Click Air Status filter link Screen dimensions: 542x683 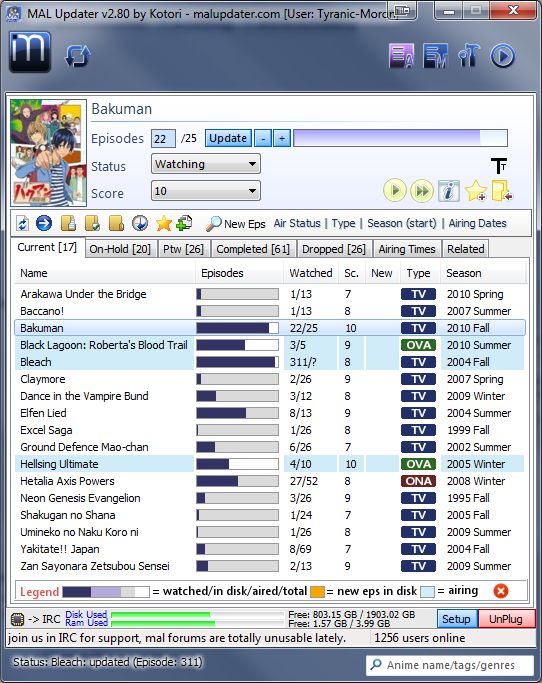click(297, 223)
